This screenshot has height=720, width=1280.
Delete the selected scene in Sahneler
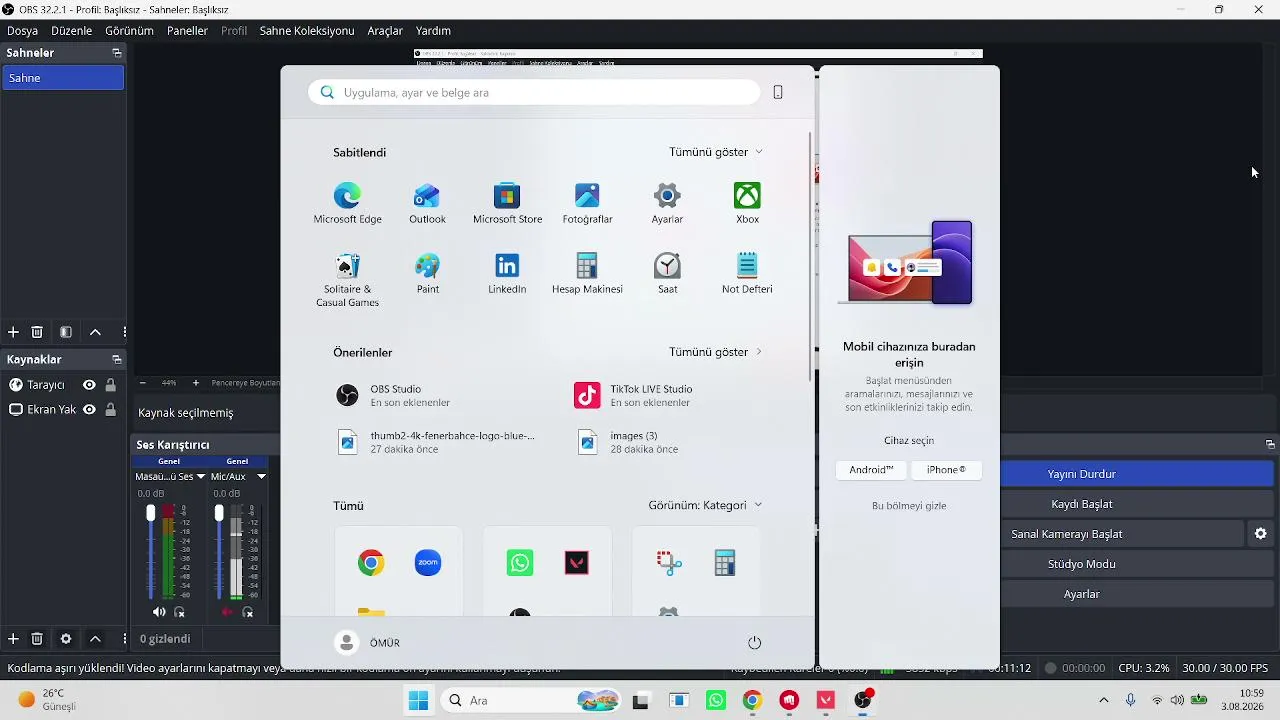[37, 332]
